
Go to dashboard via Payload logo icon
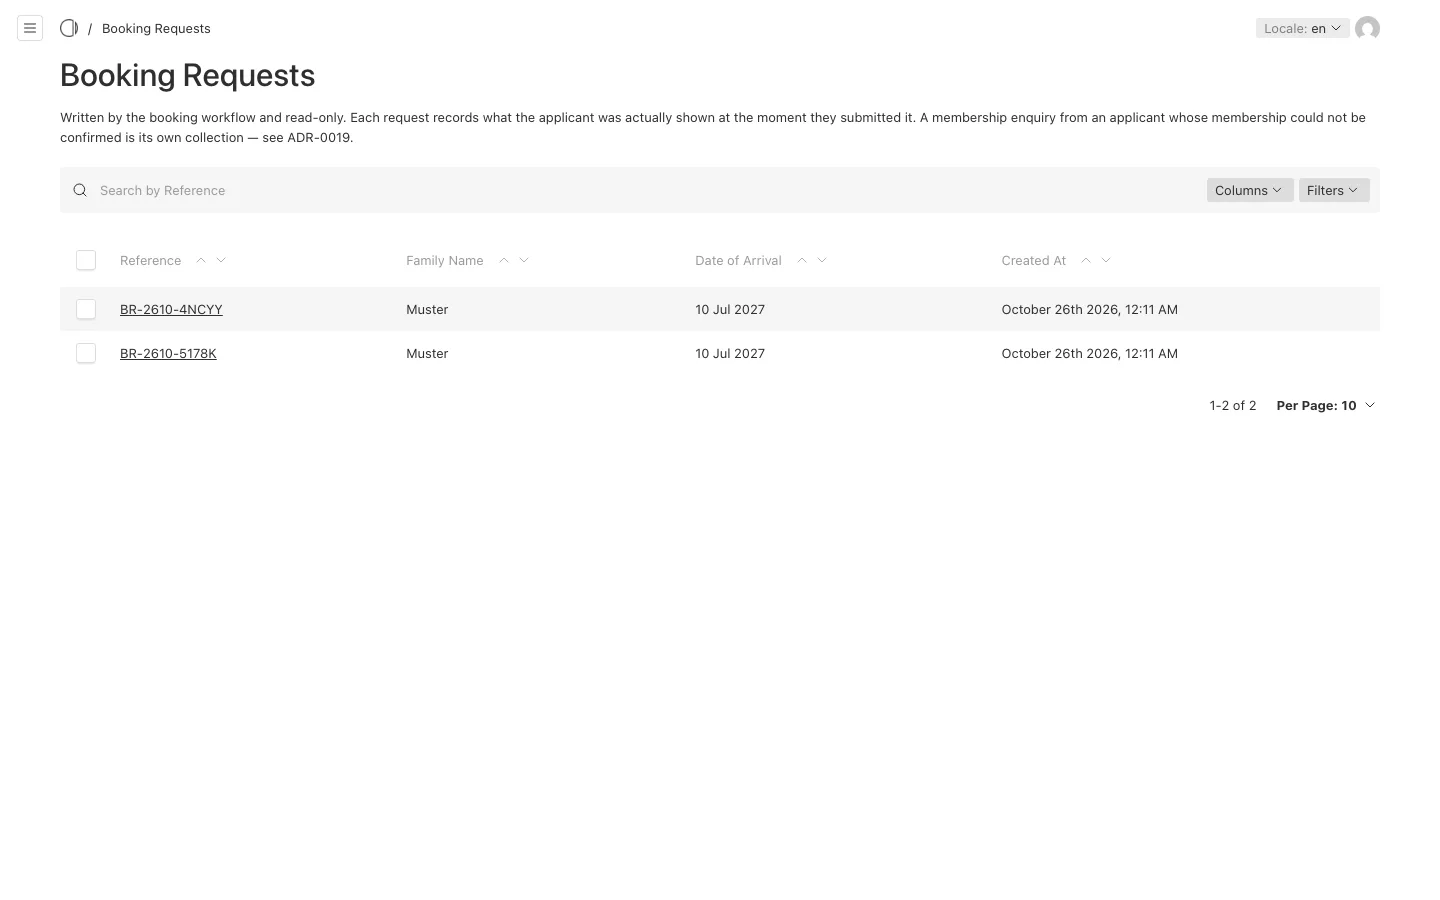[69, 28]
